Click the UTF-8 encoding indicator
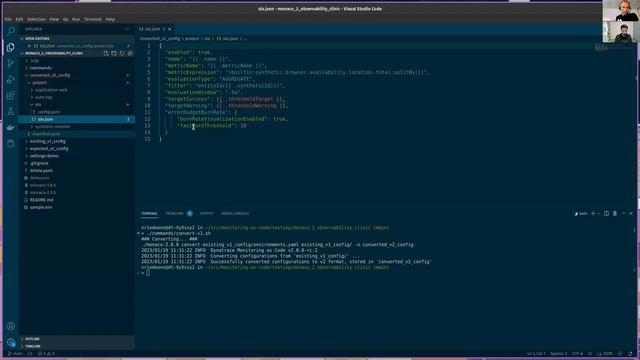The width and height of the screenshot is (640, 360). tap(577, 353)
